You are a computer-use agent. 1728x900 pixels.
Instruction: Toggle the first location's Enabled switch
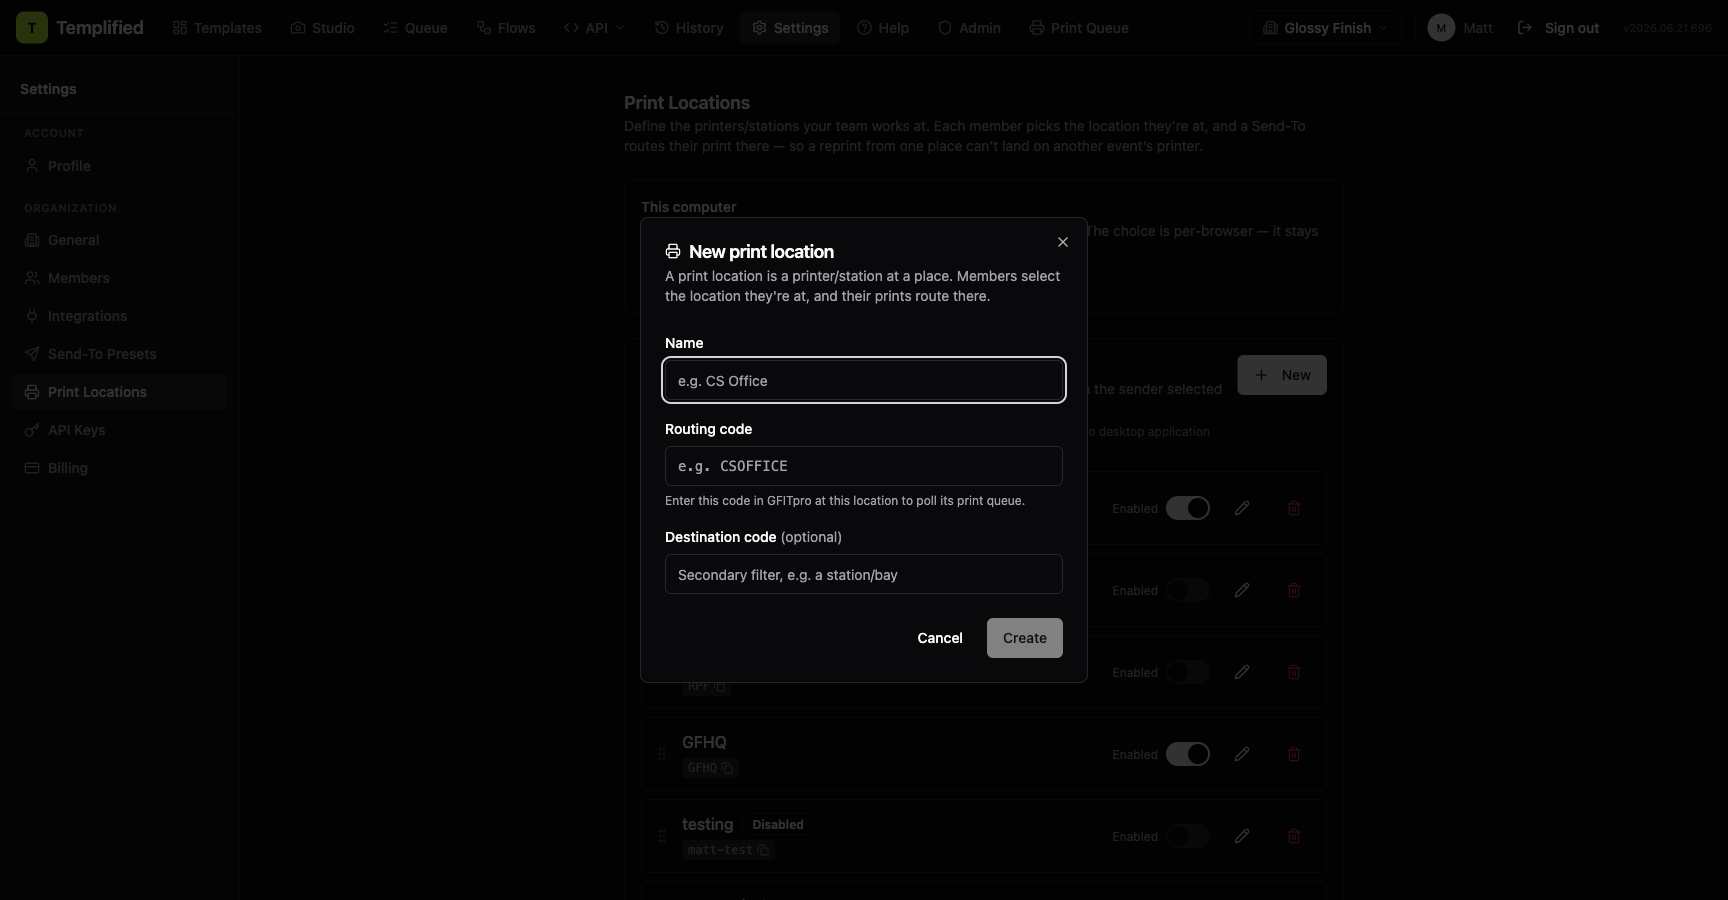tap(1188, 508)
